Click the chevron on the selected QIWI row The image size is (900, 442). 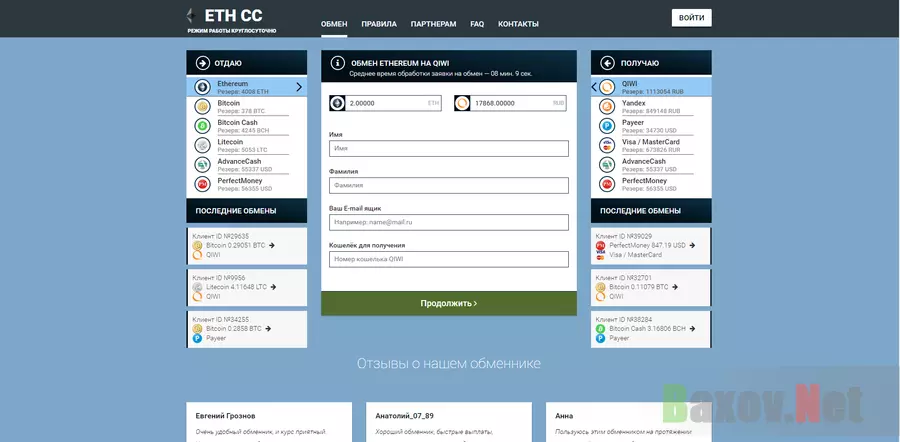594,87
